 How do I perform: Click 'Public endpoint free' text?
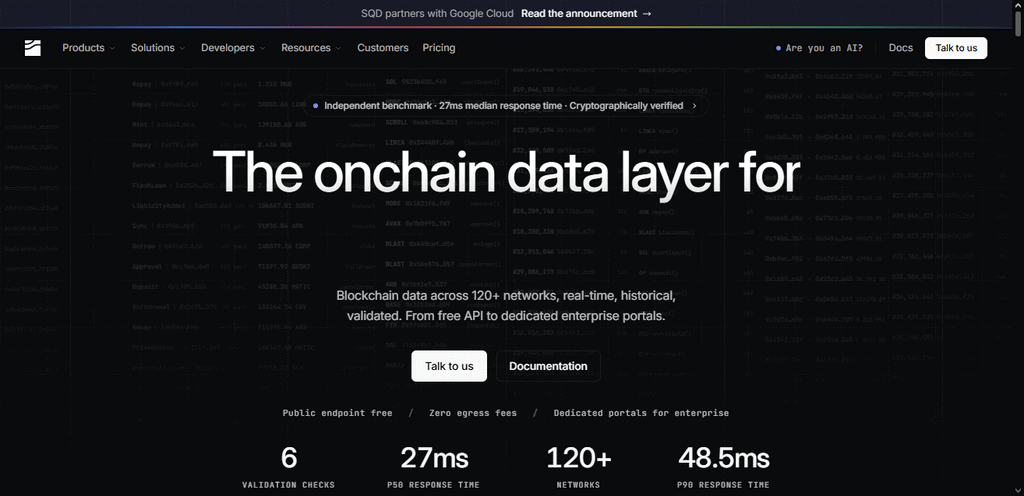click(338, 413)
